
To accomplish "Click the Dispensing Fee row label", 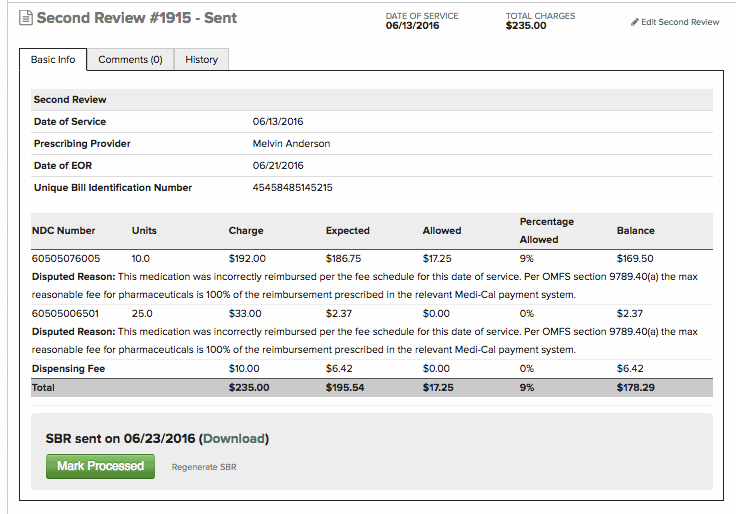I will 69,368.
